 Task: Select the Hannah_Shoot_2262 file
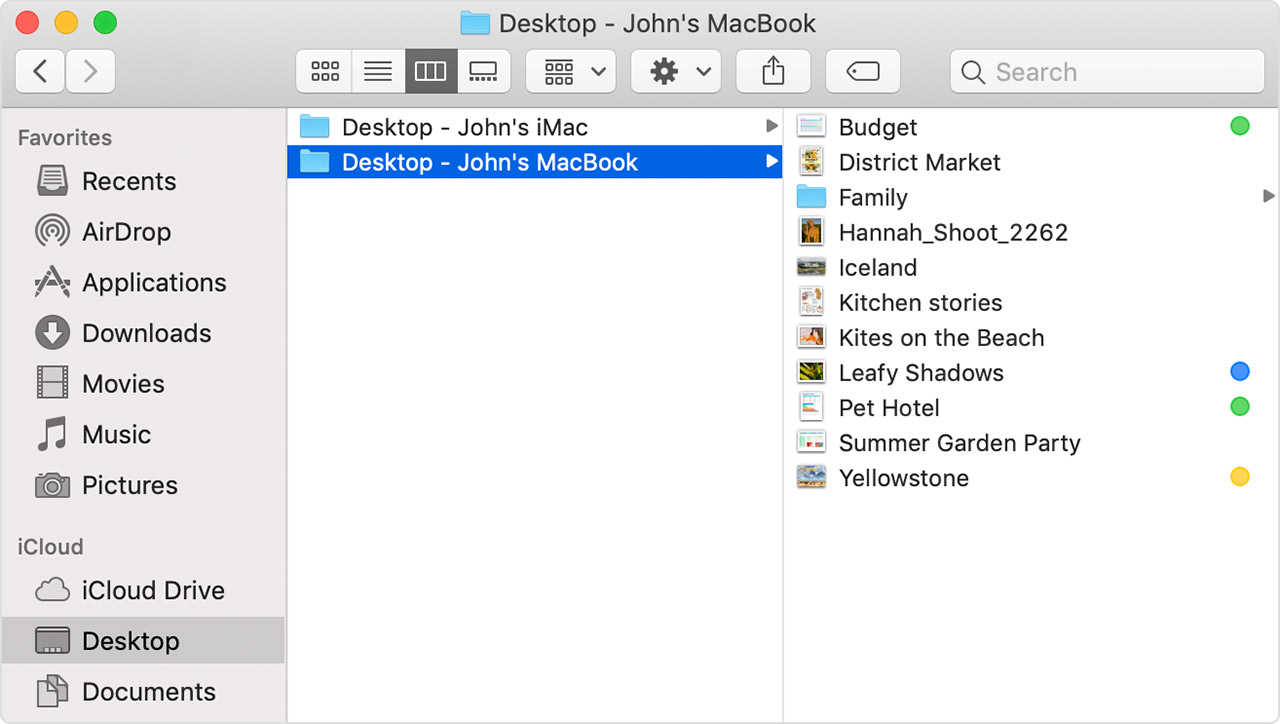point(1032,232)
